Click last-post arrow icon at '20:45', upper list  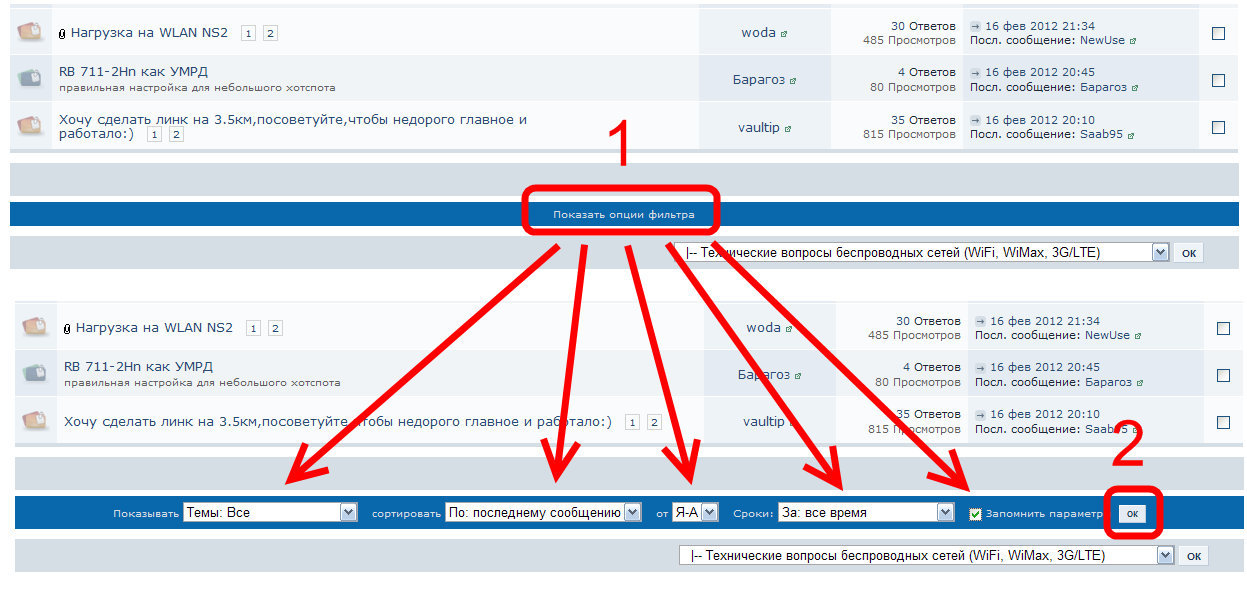click(976, 72)
